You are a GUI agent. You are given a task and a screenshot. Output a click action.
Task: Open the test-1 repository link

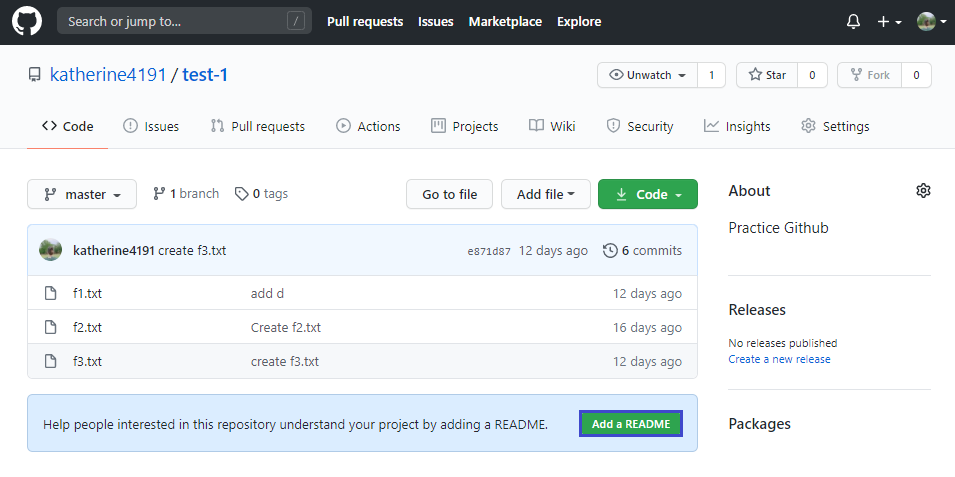205,75
